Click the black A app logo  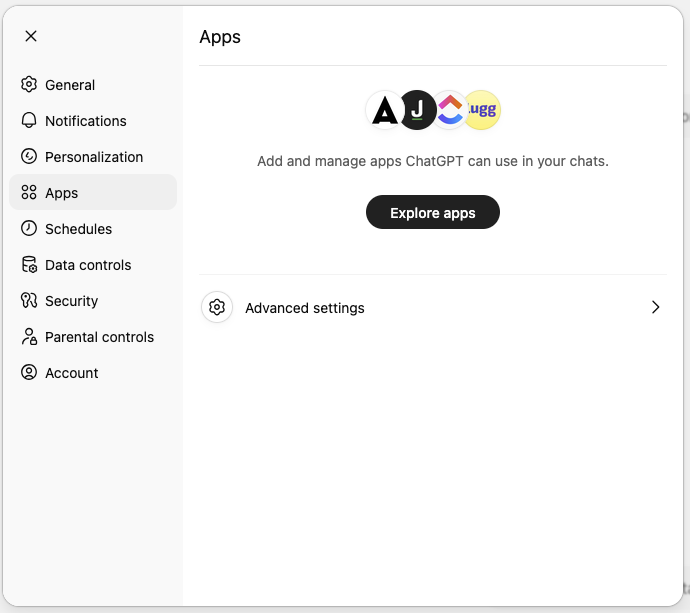(385, 110)
